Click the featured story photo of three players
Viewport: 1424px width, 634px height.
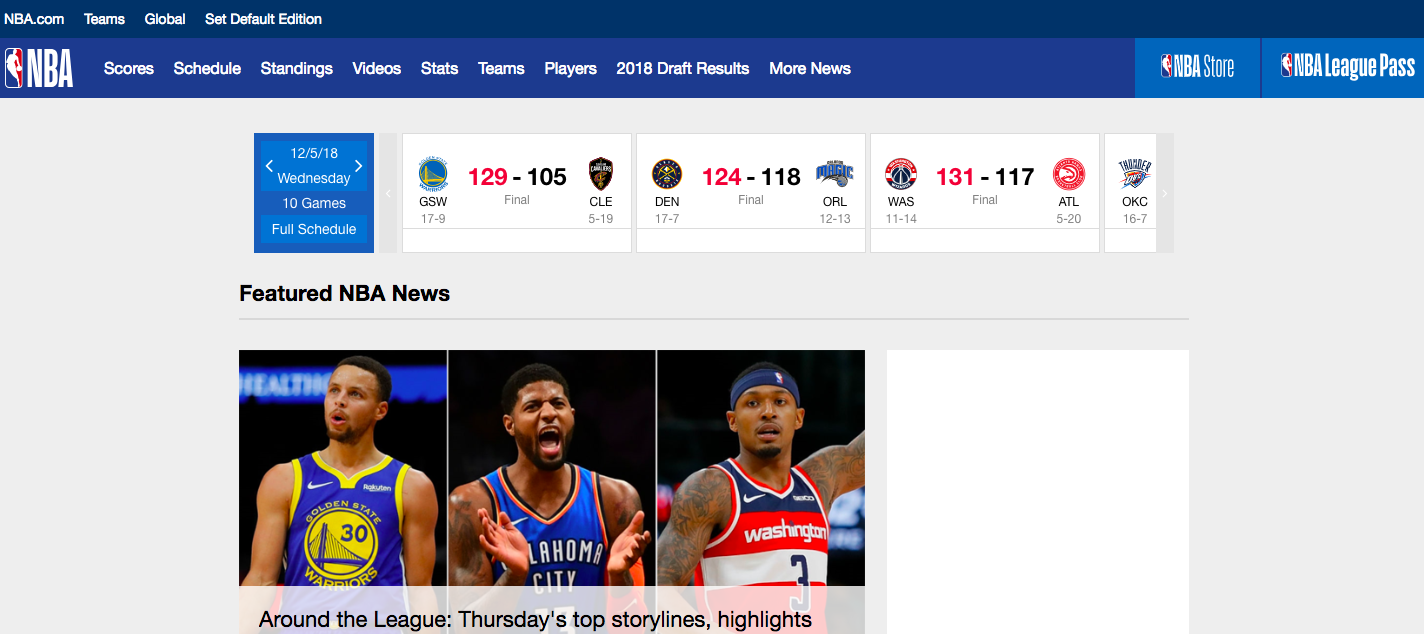pyautogui.click(x=552, y=467)
